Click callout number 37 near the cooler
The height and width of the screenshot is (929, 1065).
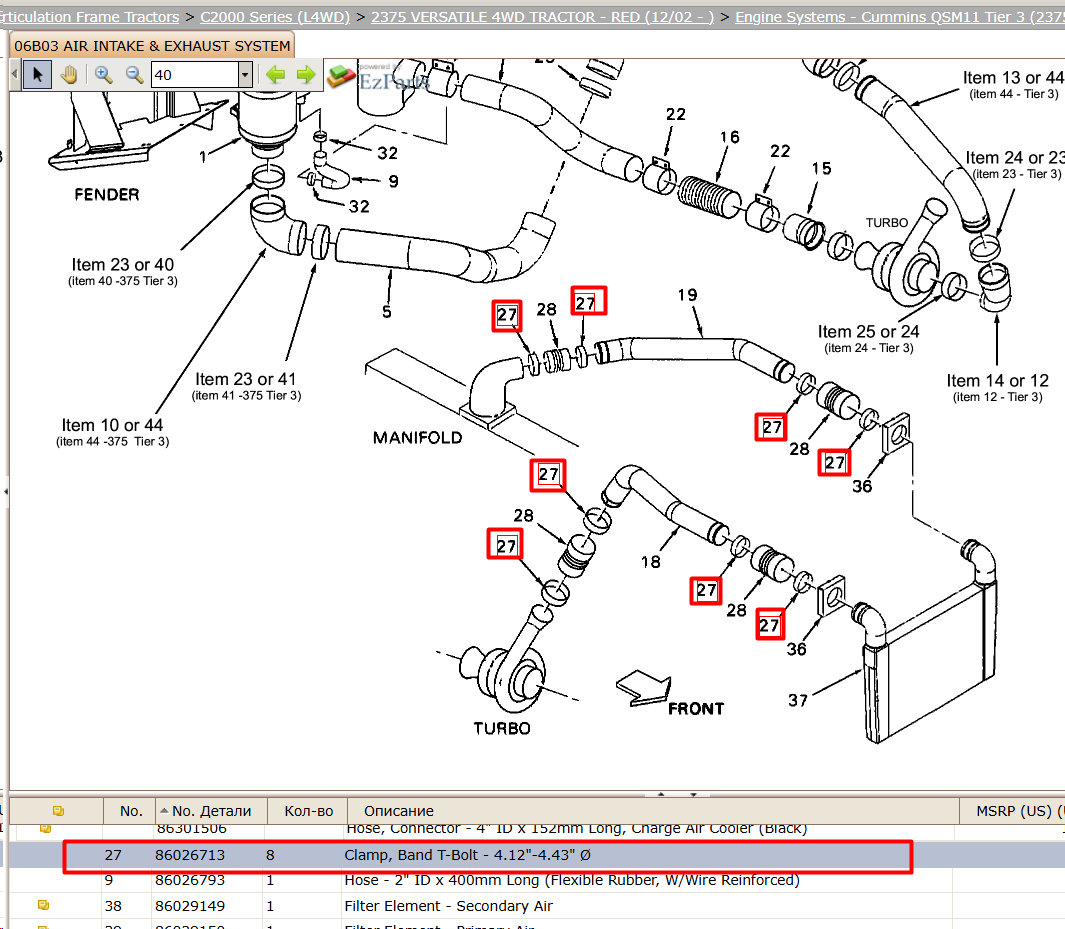click(798, 700)
